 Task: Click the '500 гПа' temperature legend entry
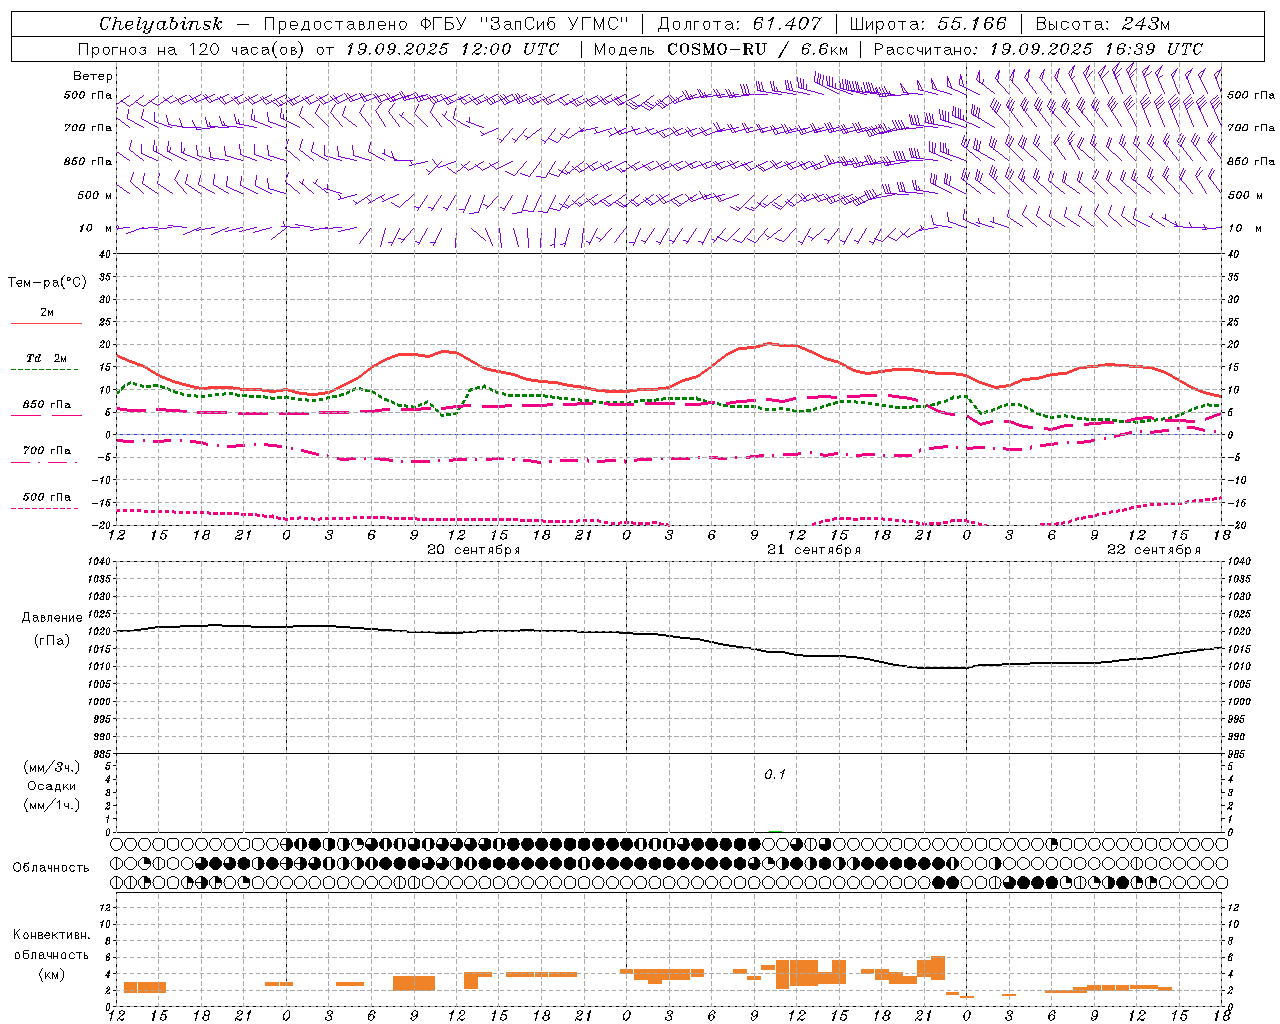[x=46, y=497]
